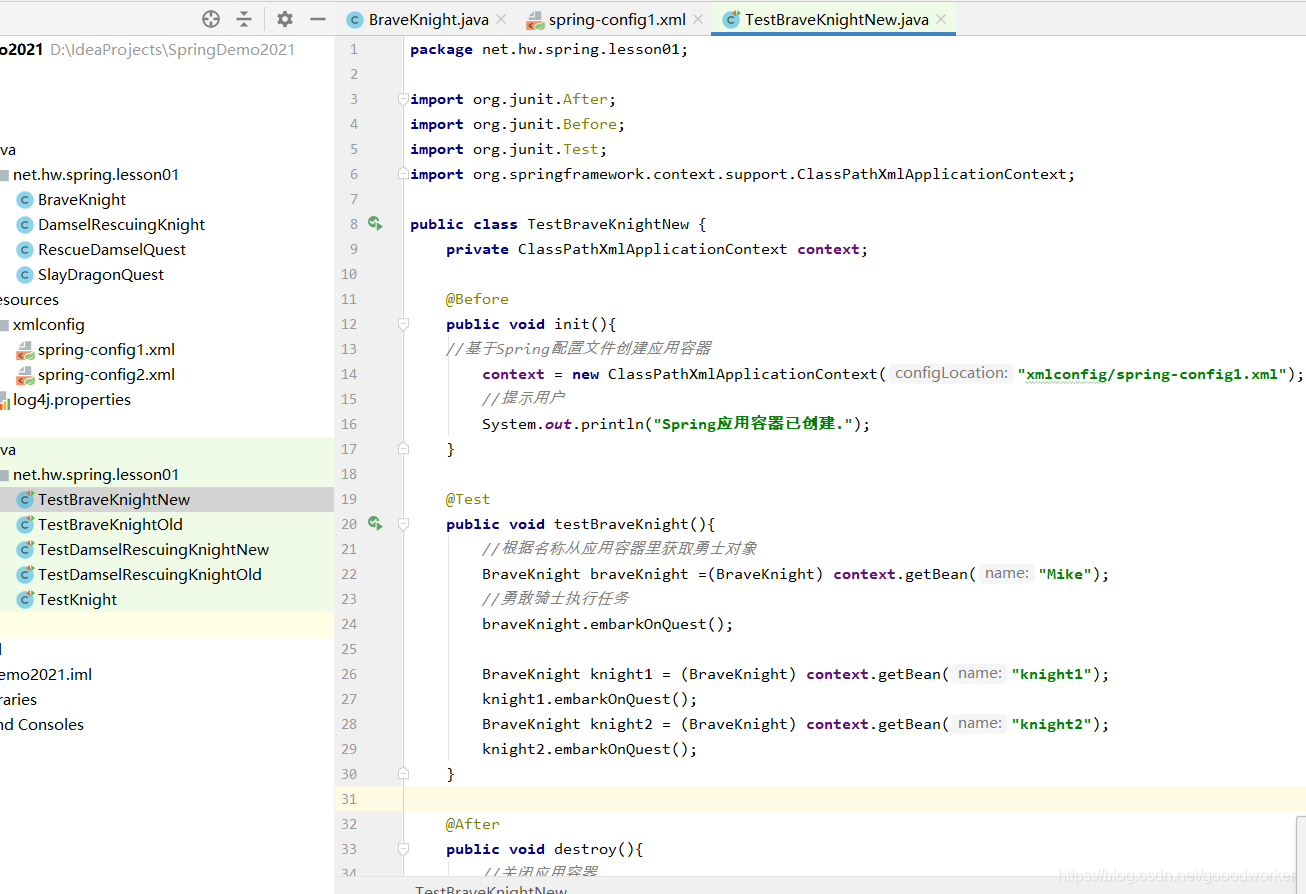The height and width of the screenshot is (894, 1306).
Task: Click the locate-current-file target icon
Action: [x=211, y=19]
